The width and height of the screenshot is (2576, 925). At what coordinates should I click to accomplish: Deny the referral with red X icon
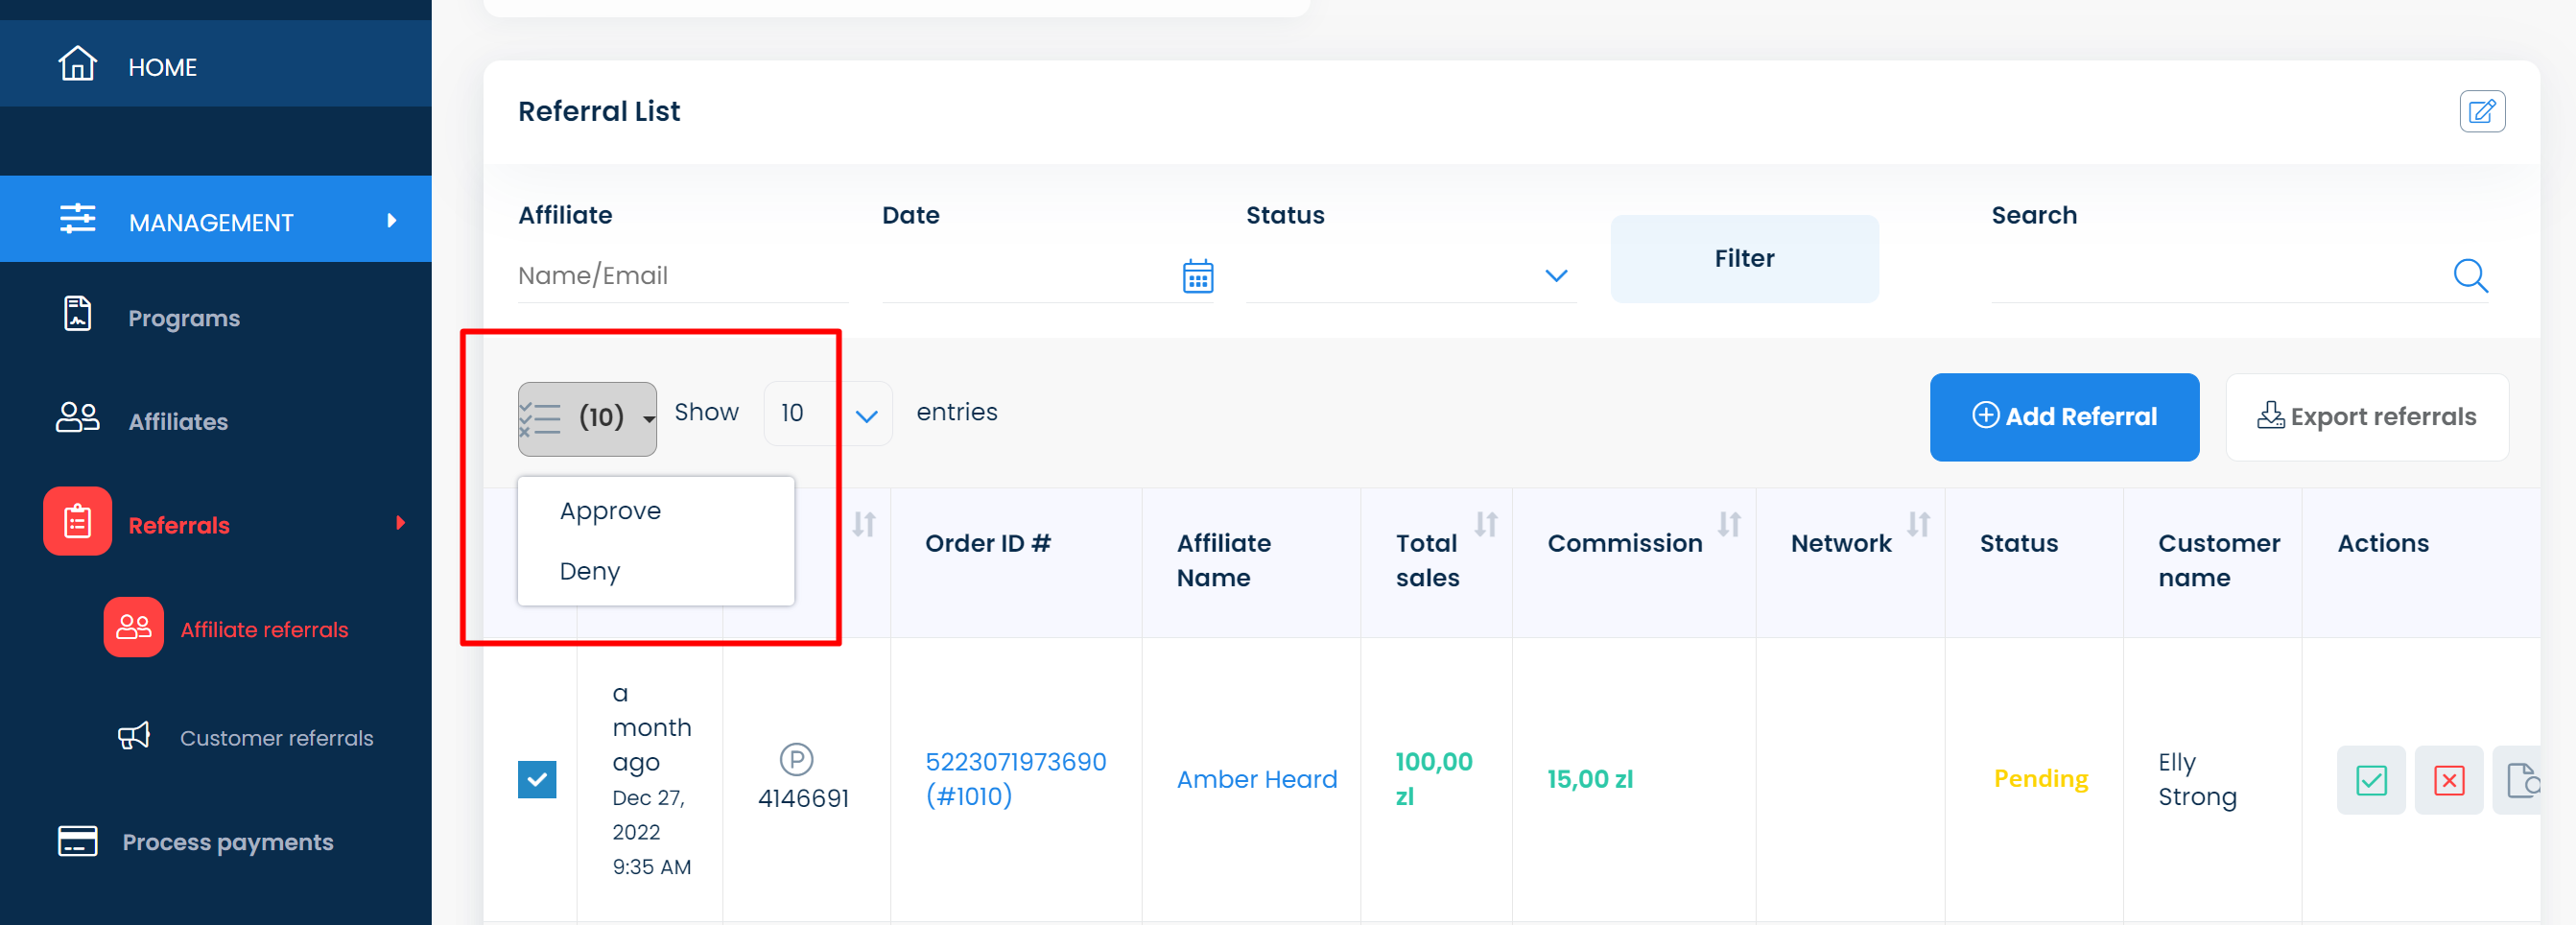(2448, 779)
